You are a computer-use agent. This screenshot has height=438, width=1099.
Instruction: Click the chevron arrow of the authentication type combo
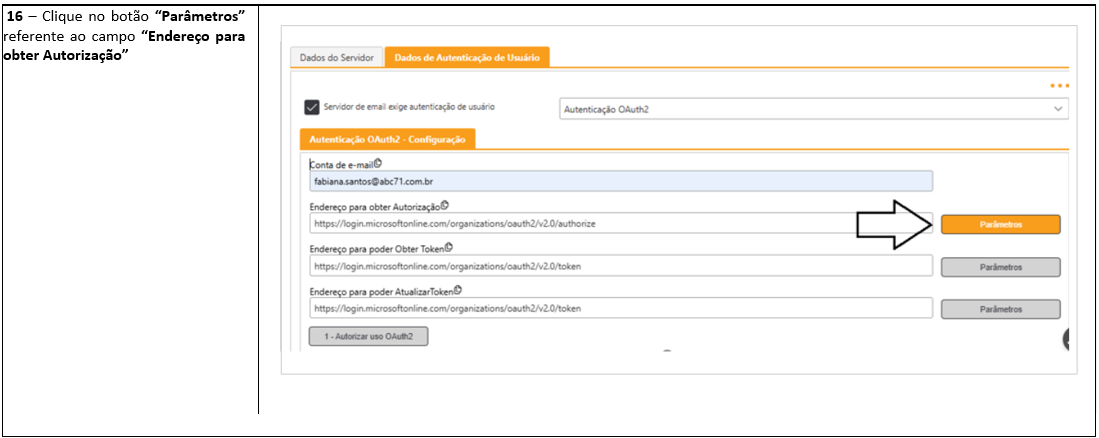[x=1058, y=109]
